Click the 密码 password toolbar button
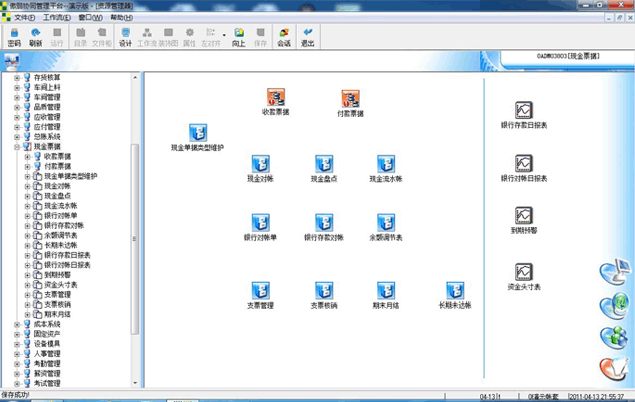Viewport: 635px width, 402px height. pos(13,37)
